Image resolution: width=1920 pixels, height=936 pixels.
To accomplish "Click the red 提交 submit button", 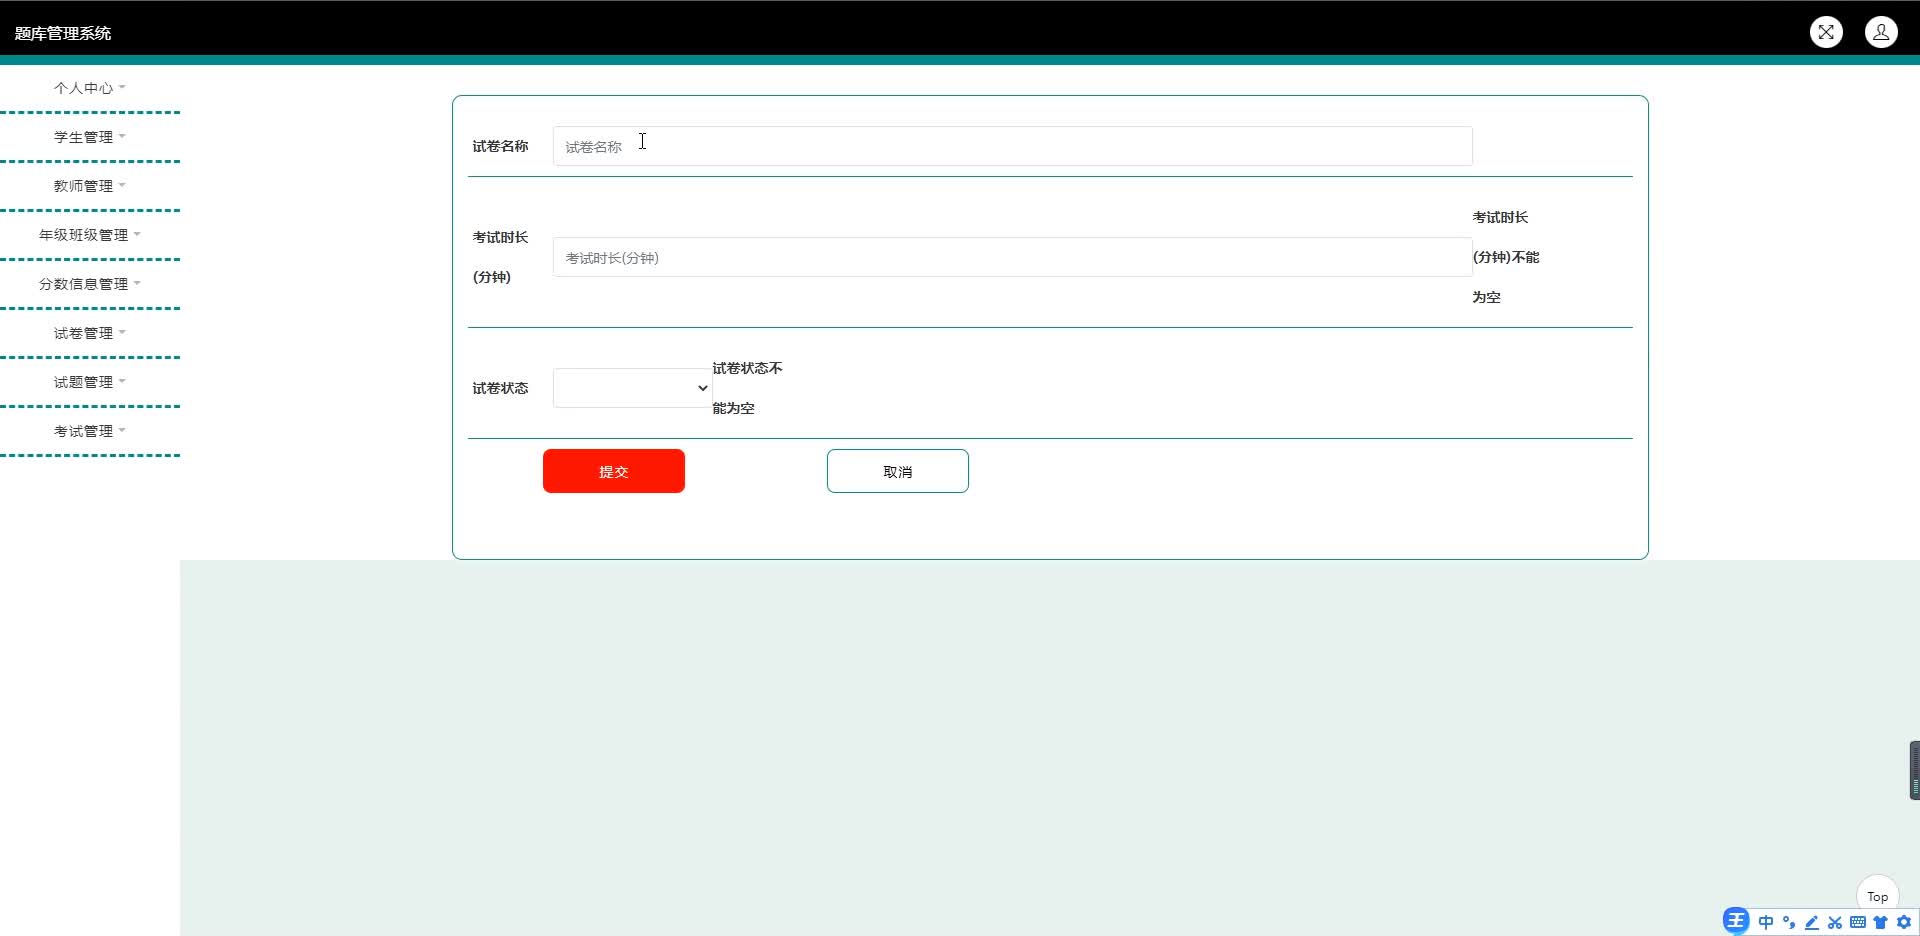I will pos(614,471).
